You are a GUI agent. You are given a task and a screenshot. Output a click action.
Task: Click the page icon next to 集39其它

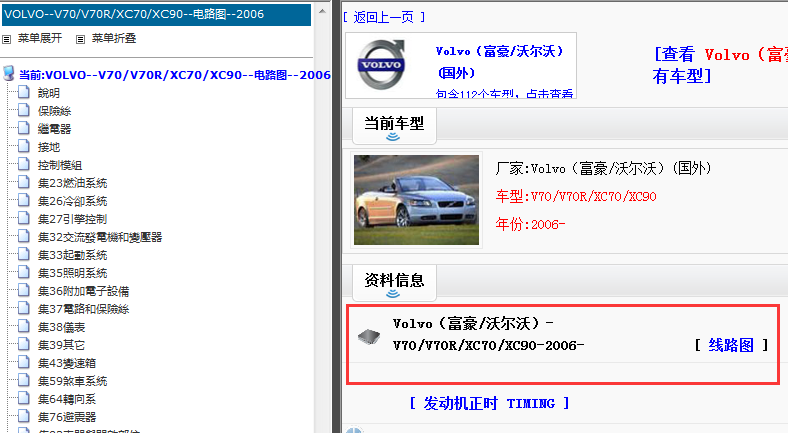24,345
